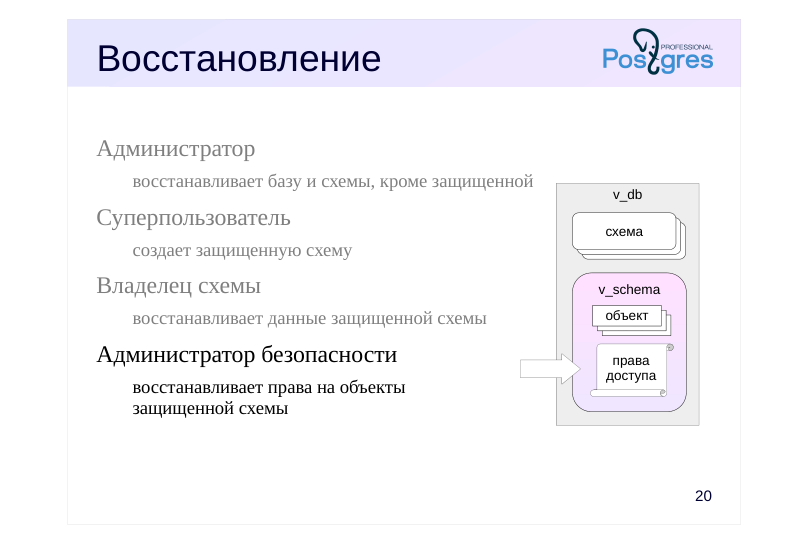
Task: Click the "права доступа" scroll shape
Action: (632, 370)
